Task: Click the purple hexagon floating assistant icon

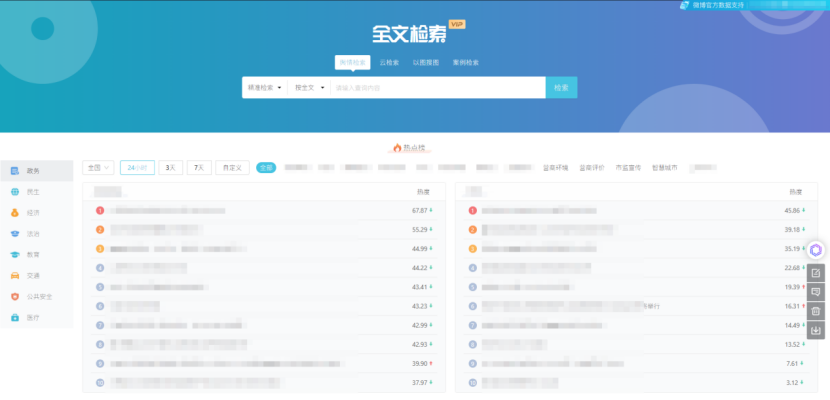Action: pyautogui.click(x=816, y=250)
